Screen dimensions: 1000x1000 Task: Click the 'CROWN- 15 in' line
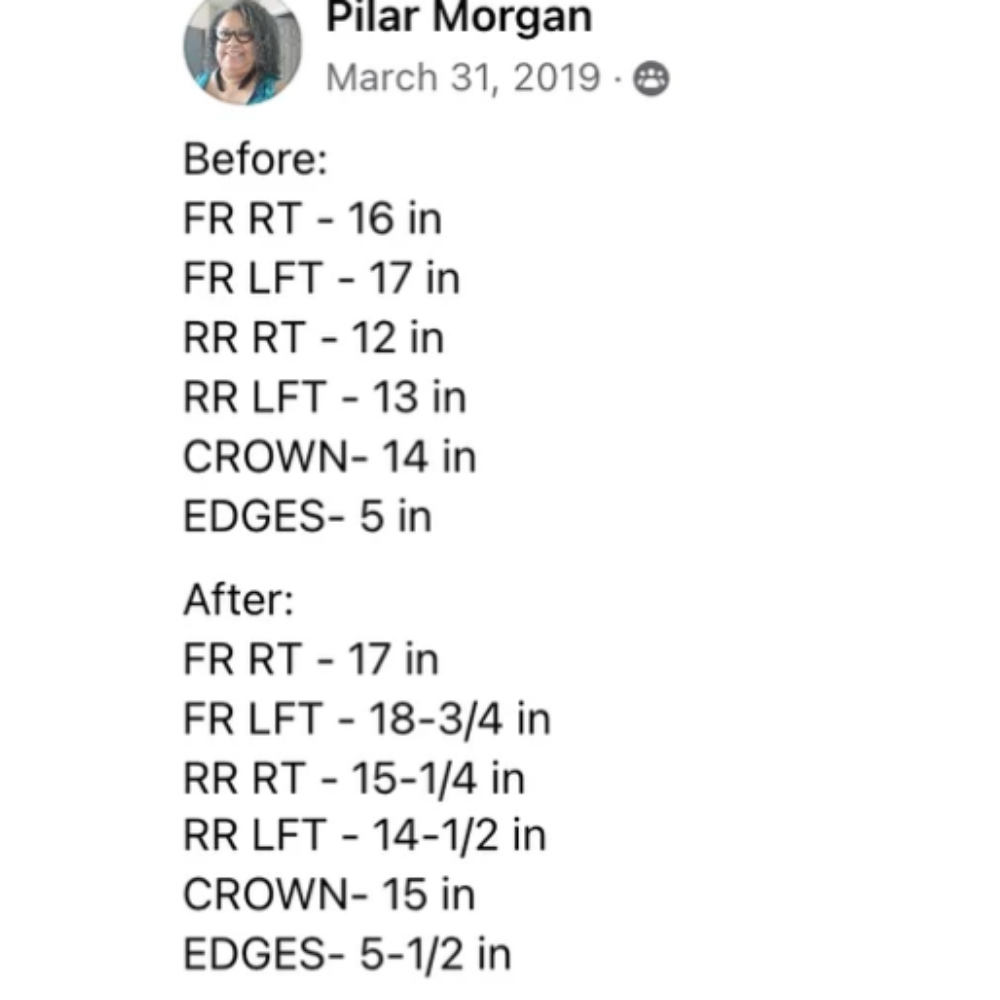pyautogui.click(x=329, y=895)
